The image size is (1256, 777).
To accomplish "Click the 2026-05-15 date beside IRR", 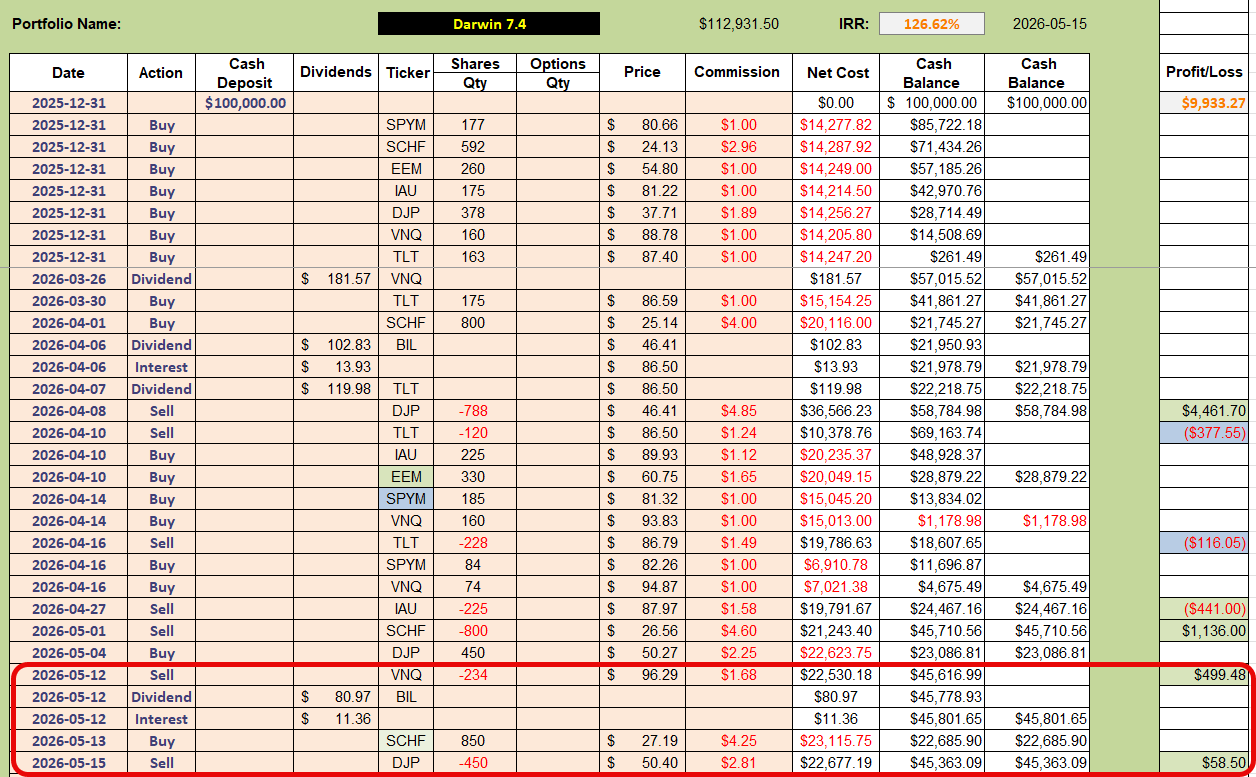I will (1049, 24).
